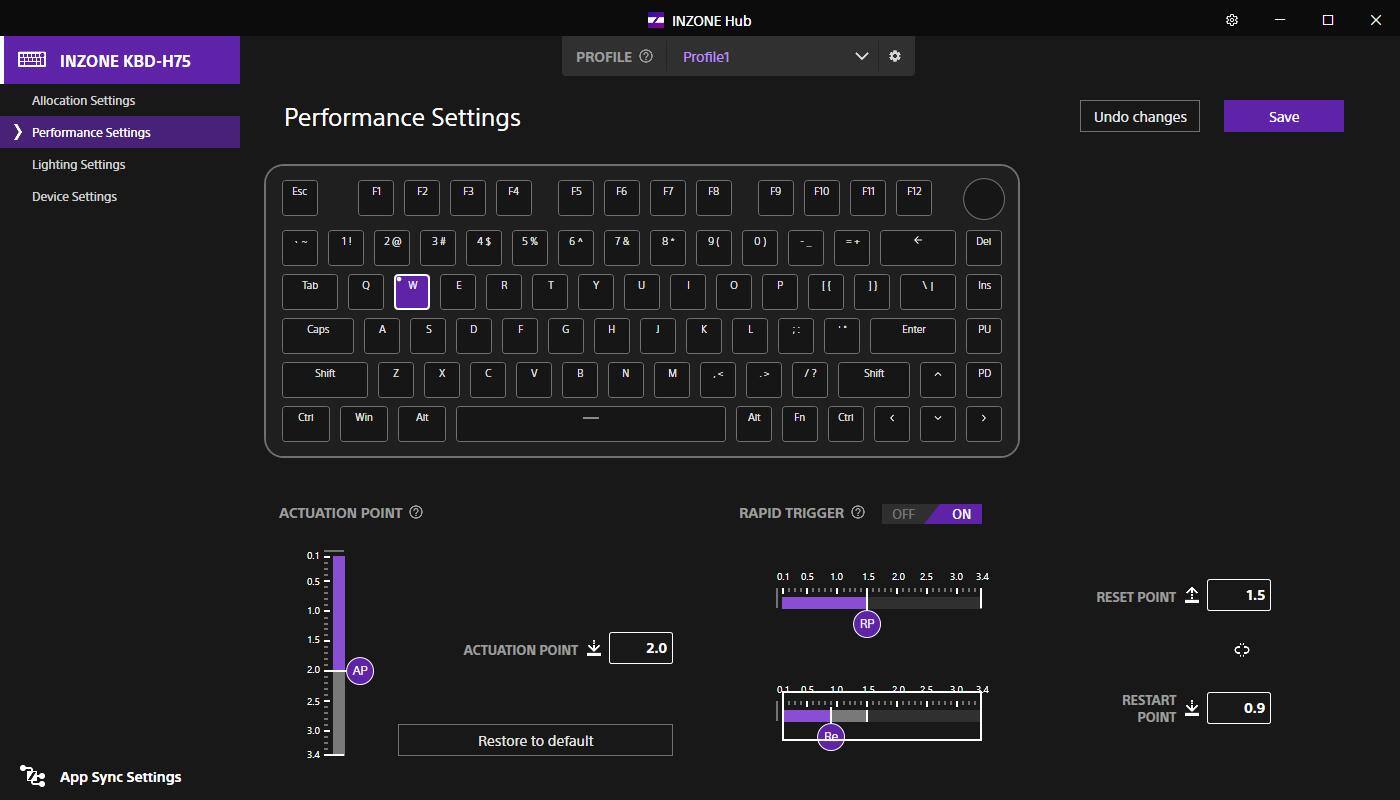Image resolution: width=1400 pixels, height=800 pixels.
Task: Go to Lighting Settings
Action: 78,164
